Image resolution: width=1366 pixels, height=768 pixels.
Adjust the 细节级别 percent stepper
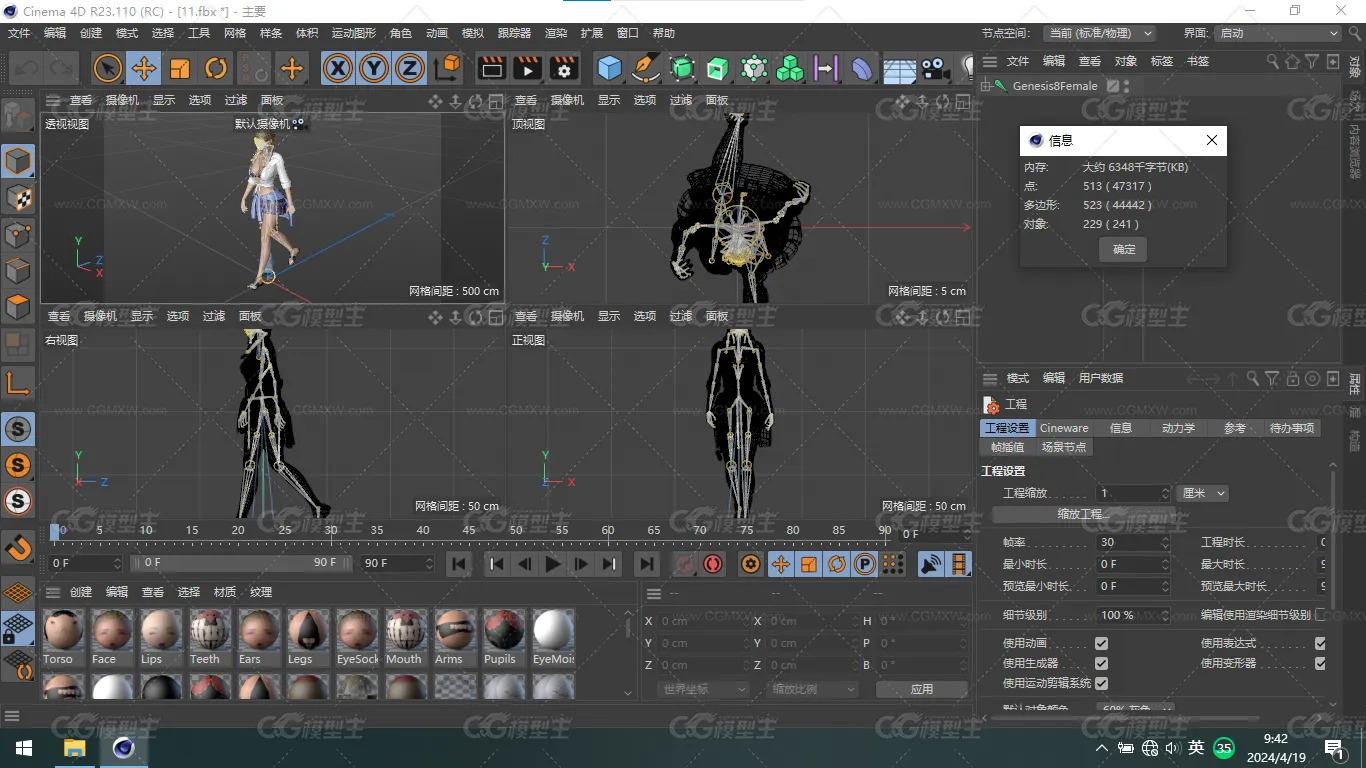pyautogui.click(x=1165, y=615)
